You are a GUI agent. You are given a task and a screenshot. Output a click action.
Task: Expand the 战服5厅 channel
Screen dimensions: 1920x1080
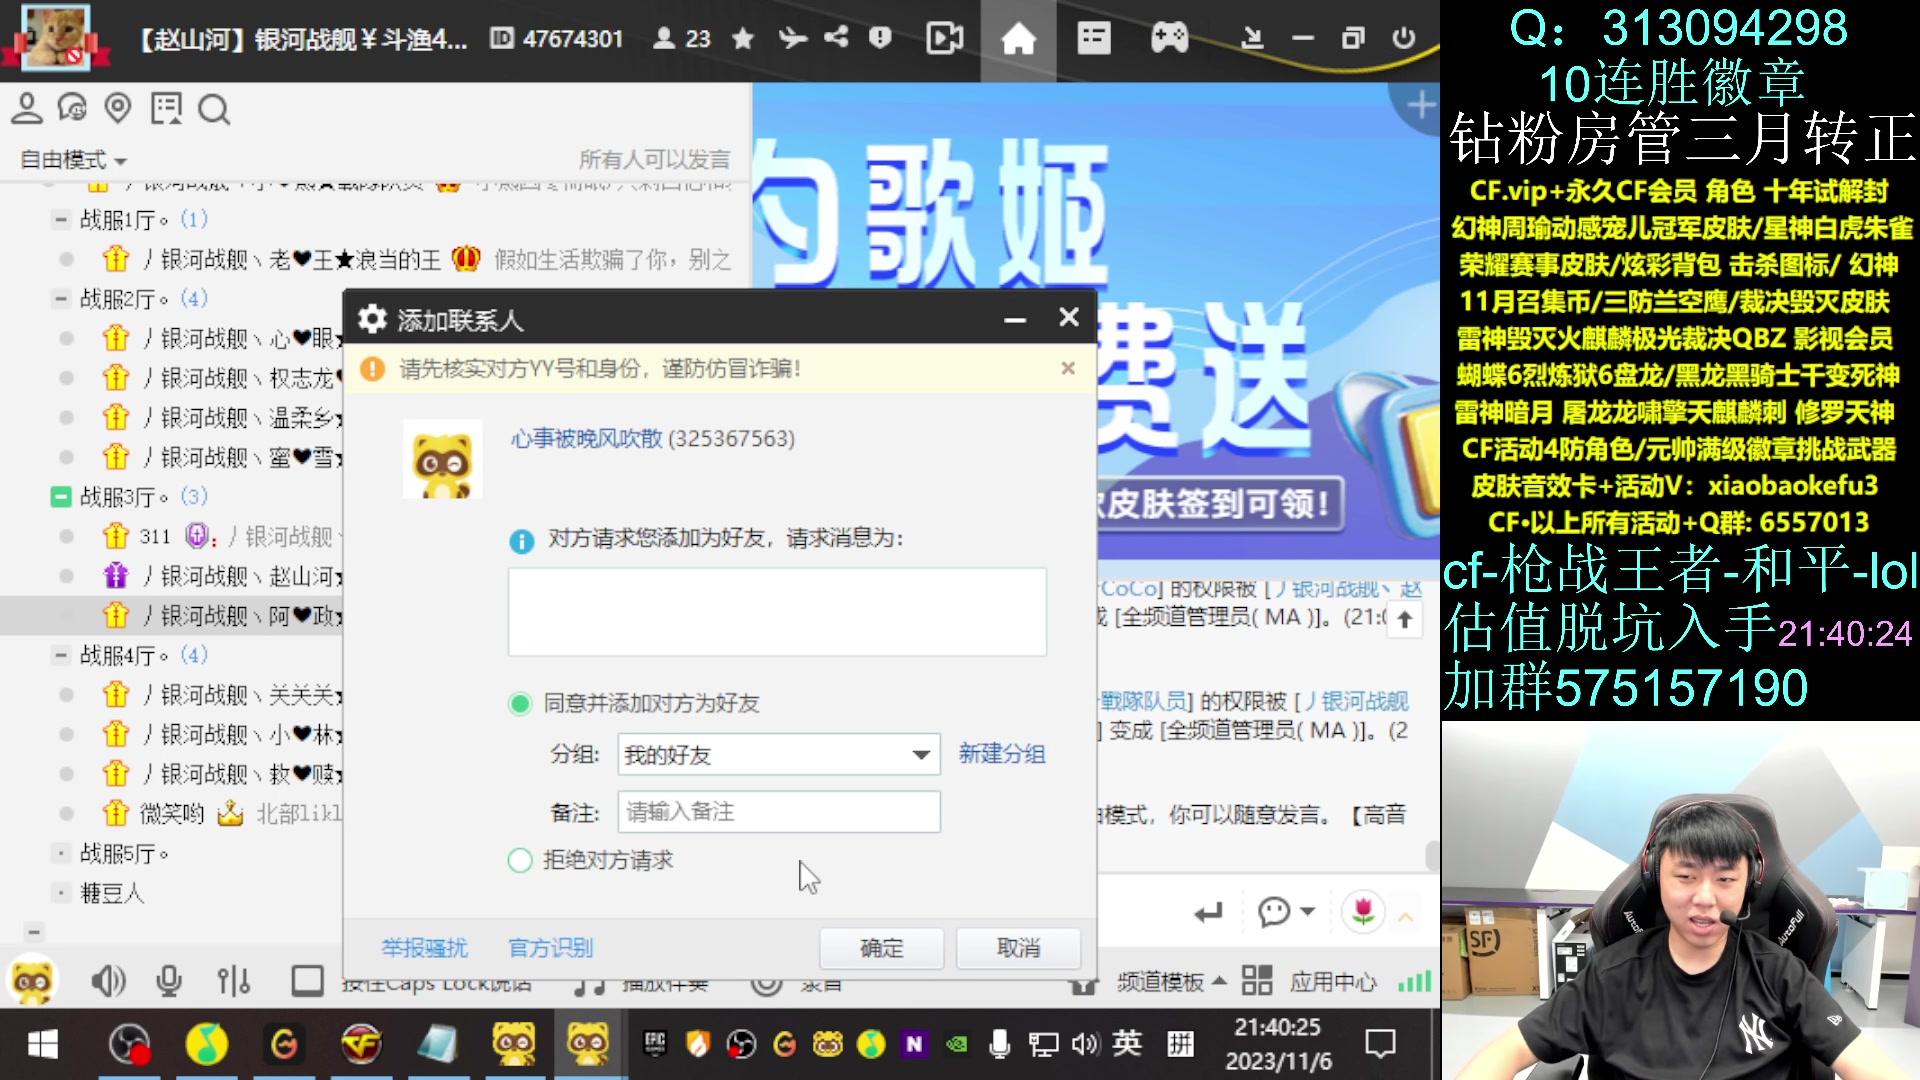click(x=62, y=854)
